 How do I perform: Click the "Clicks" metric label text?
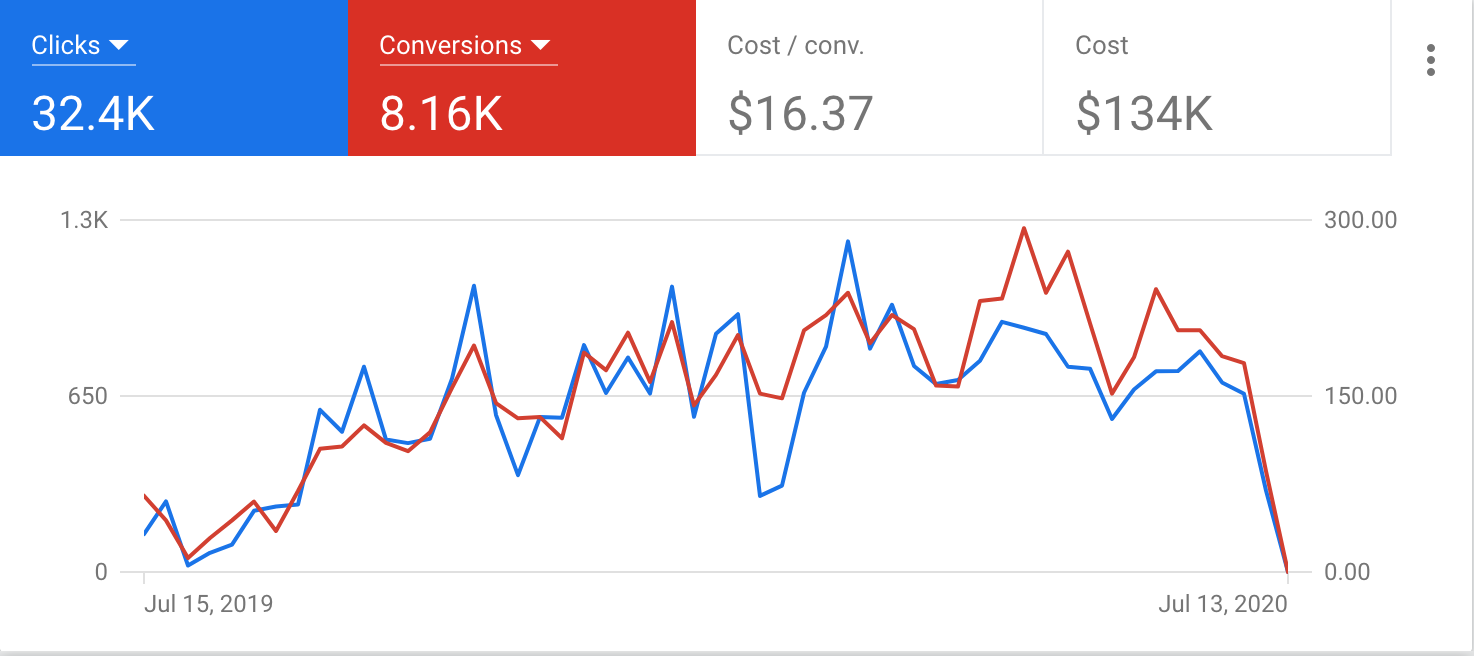66,45
